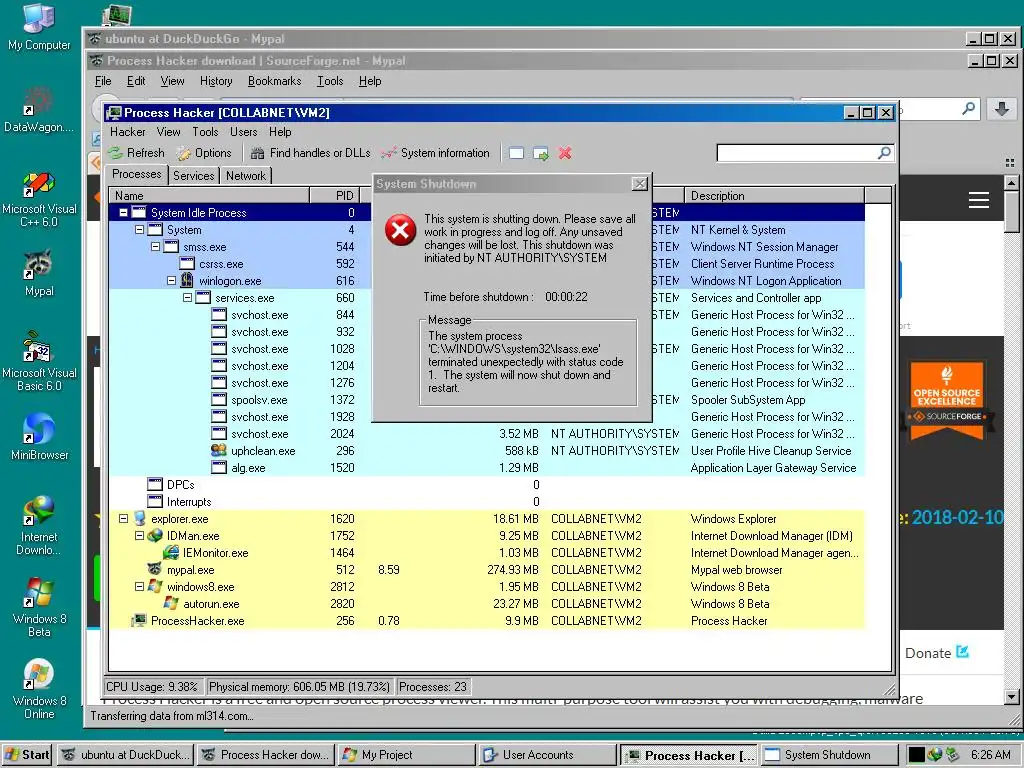Select the csrss.exe process row
The height and width of the screenshot is (768, 1024).
487,264
